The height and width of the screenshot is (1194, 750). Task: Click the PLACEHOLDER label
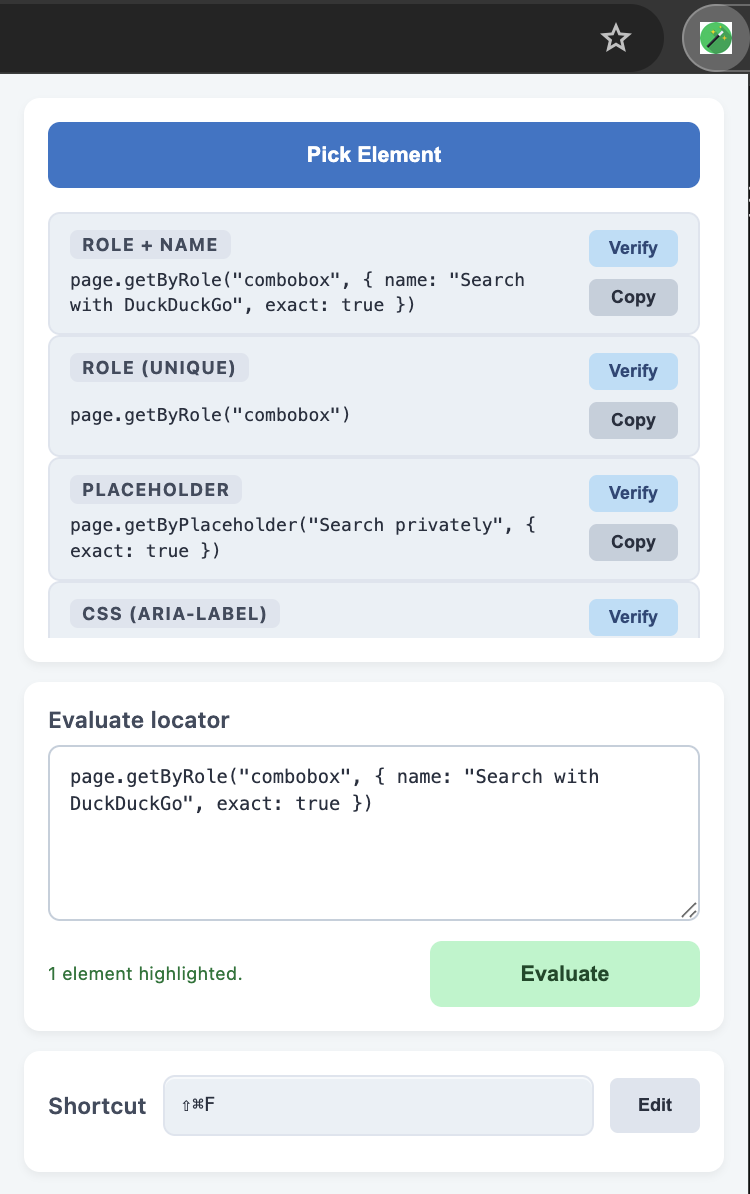(155, 490)
